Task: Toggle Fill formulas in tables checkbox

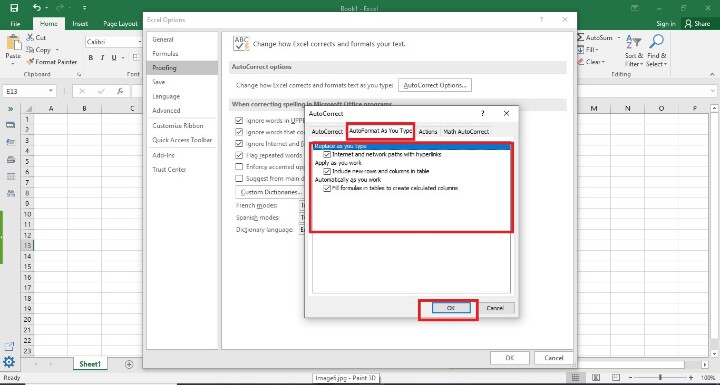Action: (x=327, y=188)
